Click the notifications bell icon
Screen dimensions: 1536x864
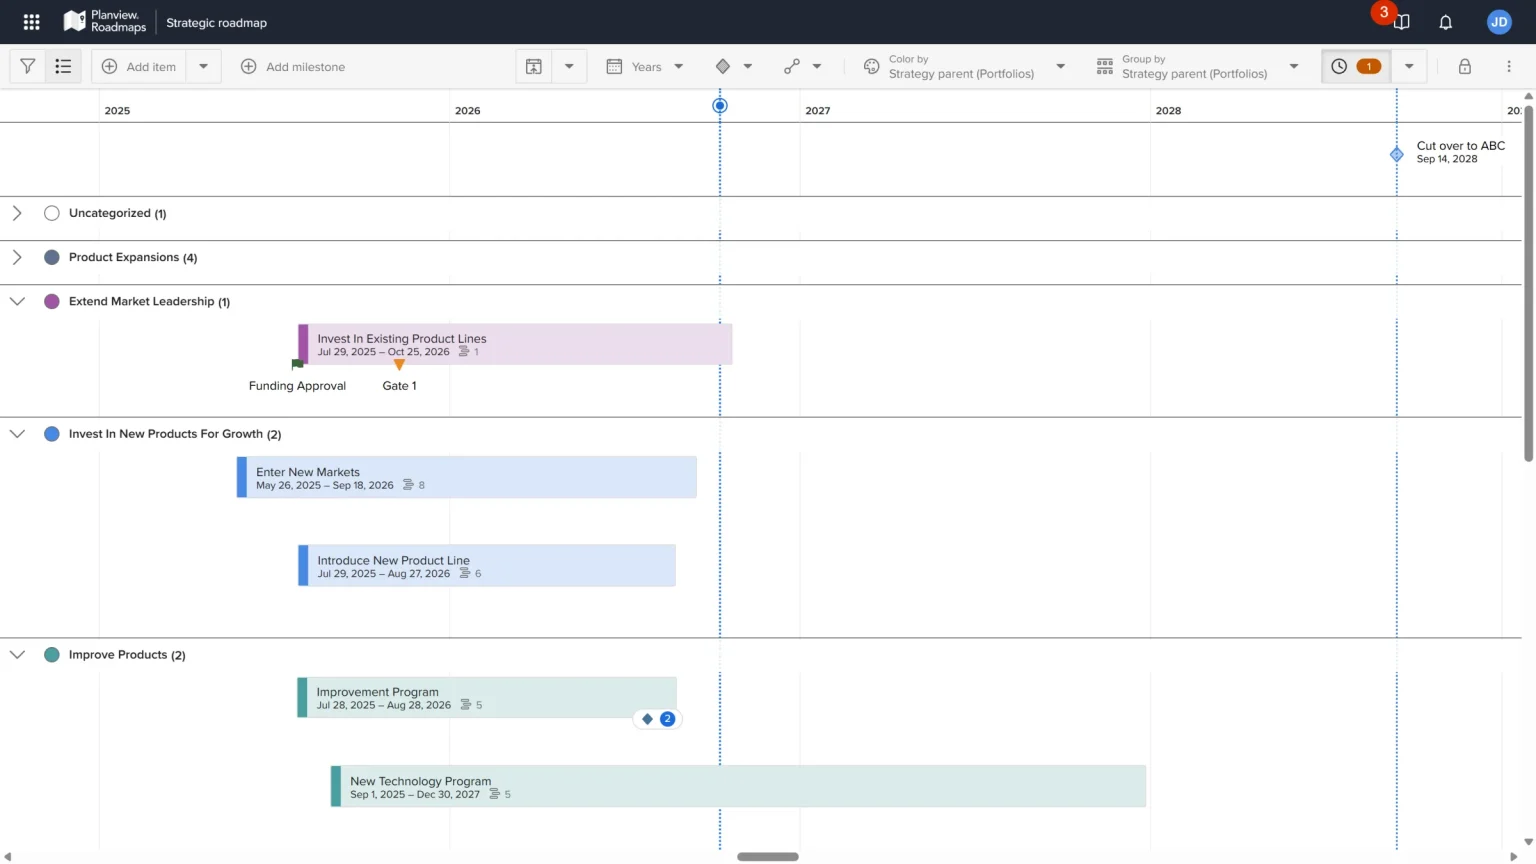[x=1446, y=22]
